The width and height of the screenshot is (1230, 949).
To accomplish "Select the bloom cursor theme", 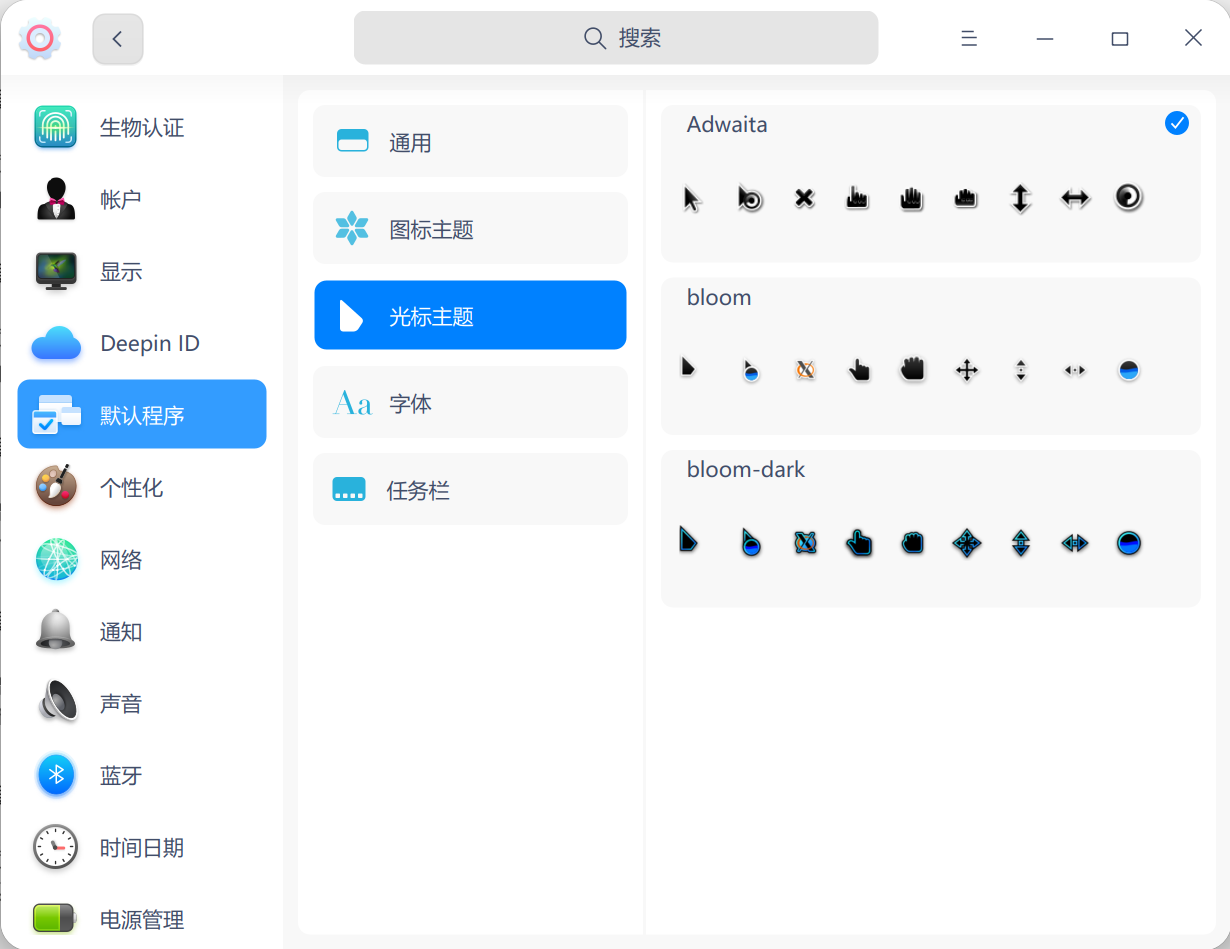I will [x=930, y=356].
